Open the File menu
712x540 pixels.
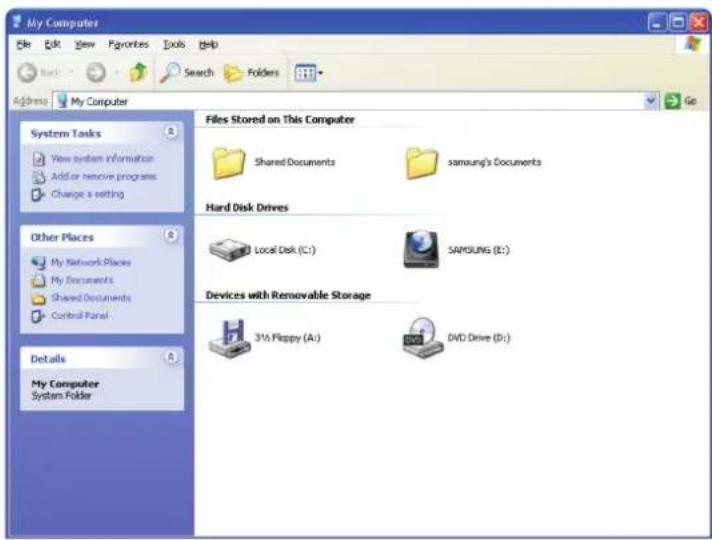click(24, 45)
